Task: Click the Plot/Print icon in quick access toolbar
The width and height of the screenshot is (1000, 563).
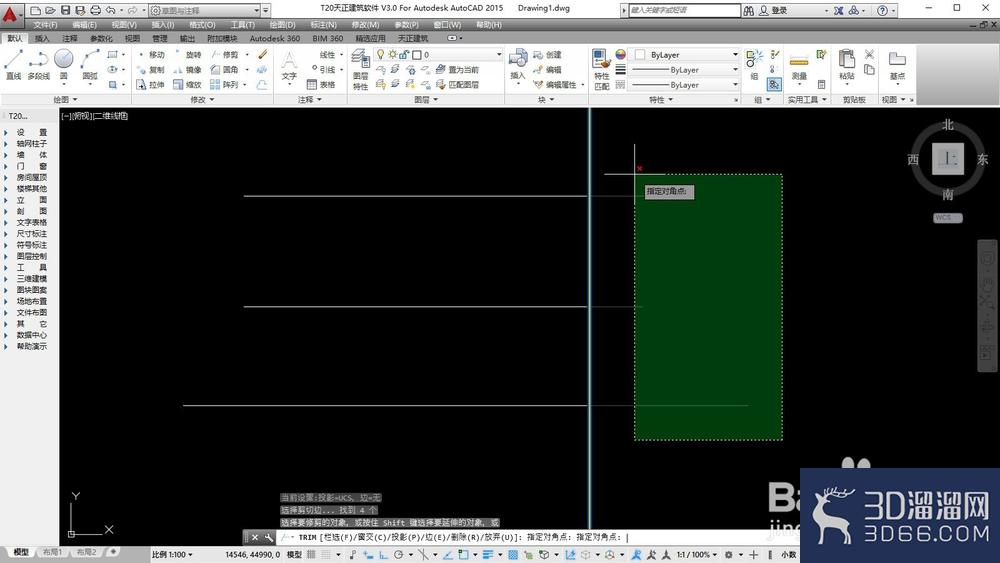Action: pyautogui.click(x=95, y=10)
